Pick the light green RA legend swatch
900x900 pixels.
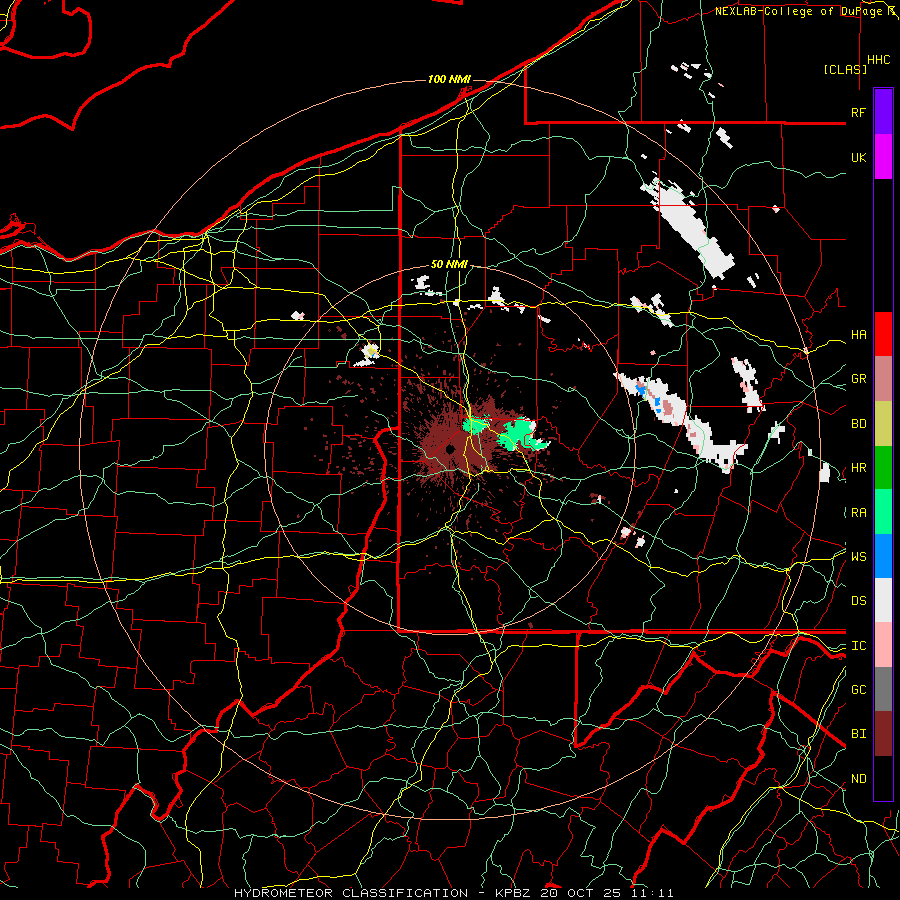pos(883,512)
